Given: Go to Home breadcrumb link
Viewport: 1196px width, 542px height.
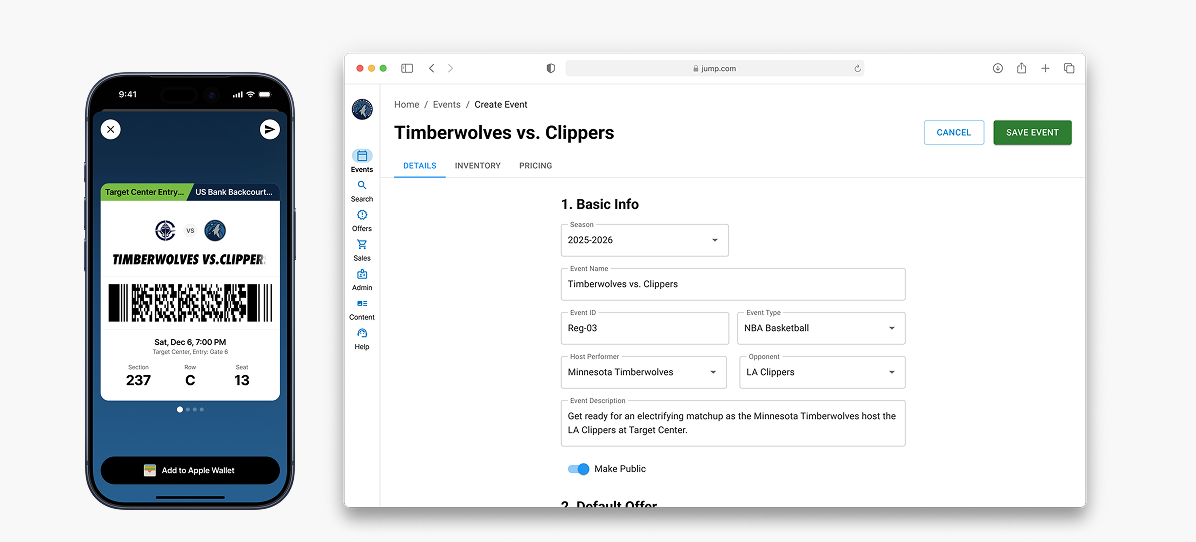Looking at the screenshot, I should (x=407, y=104).
